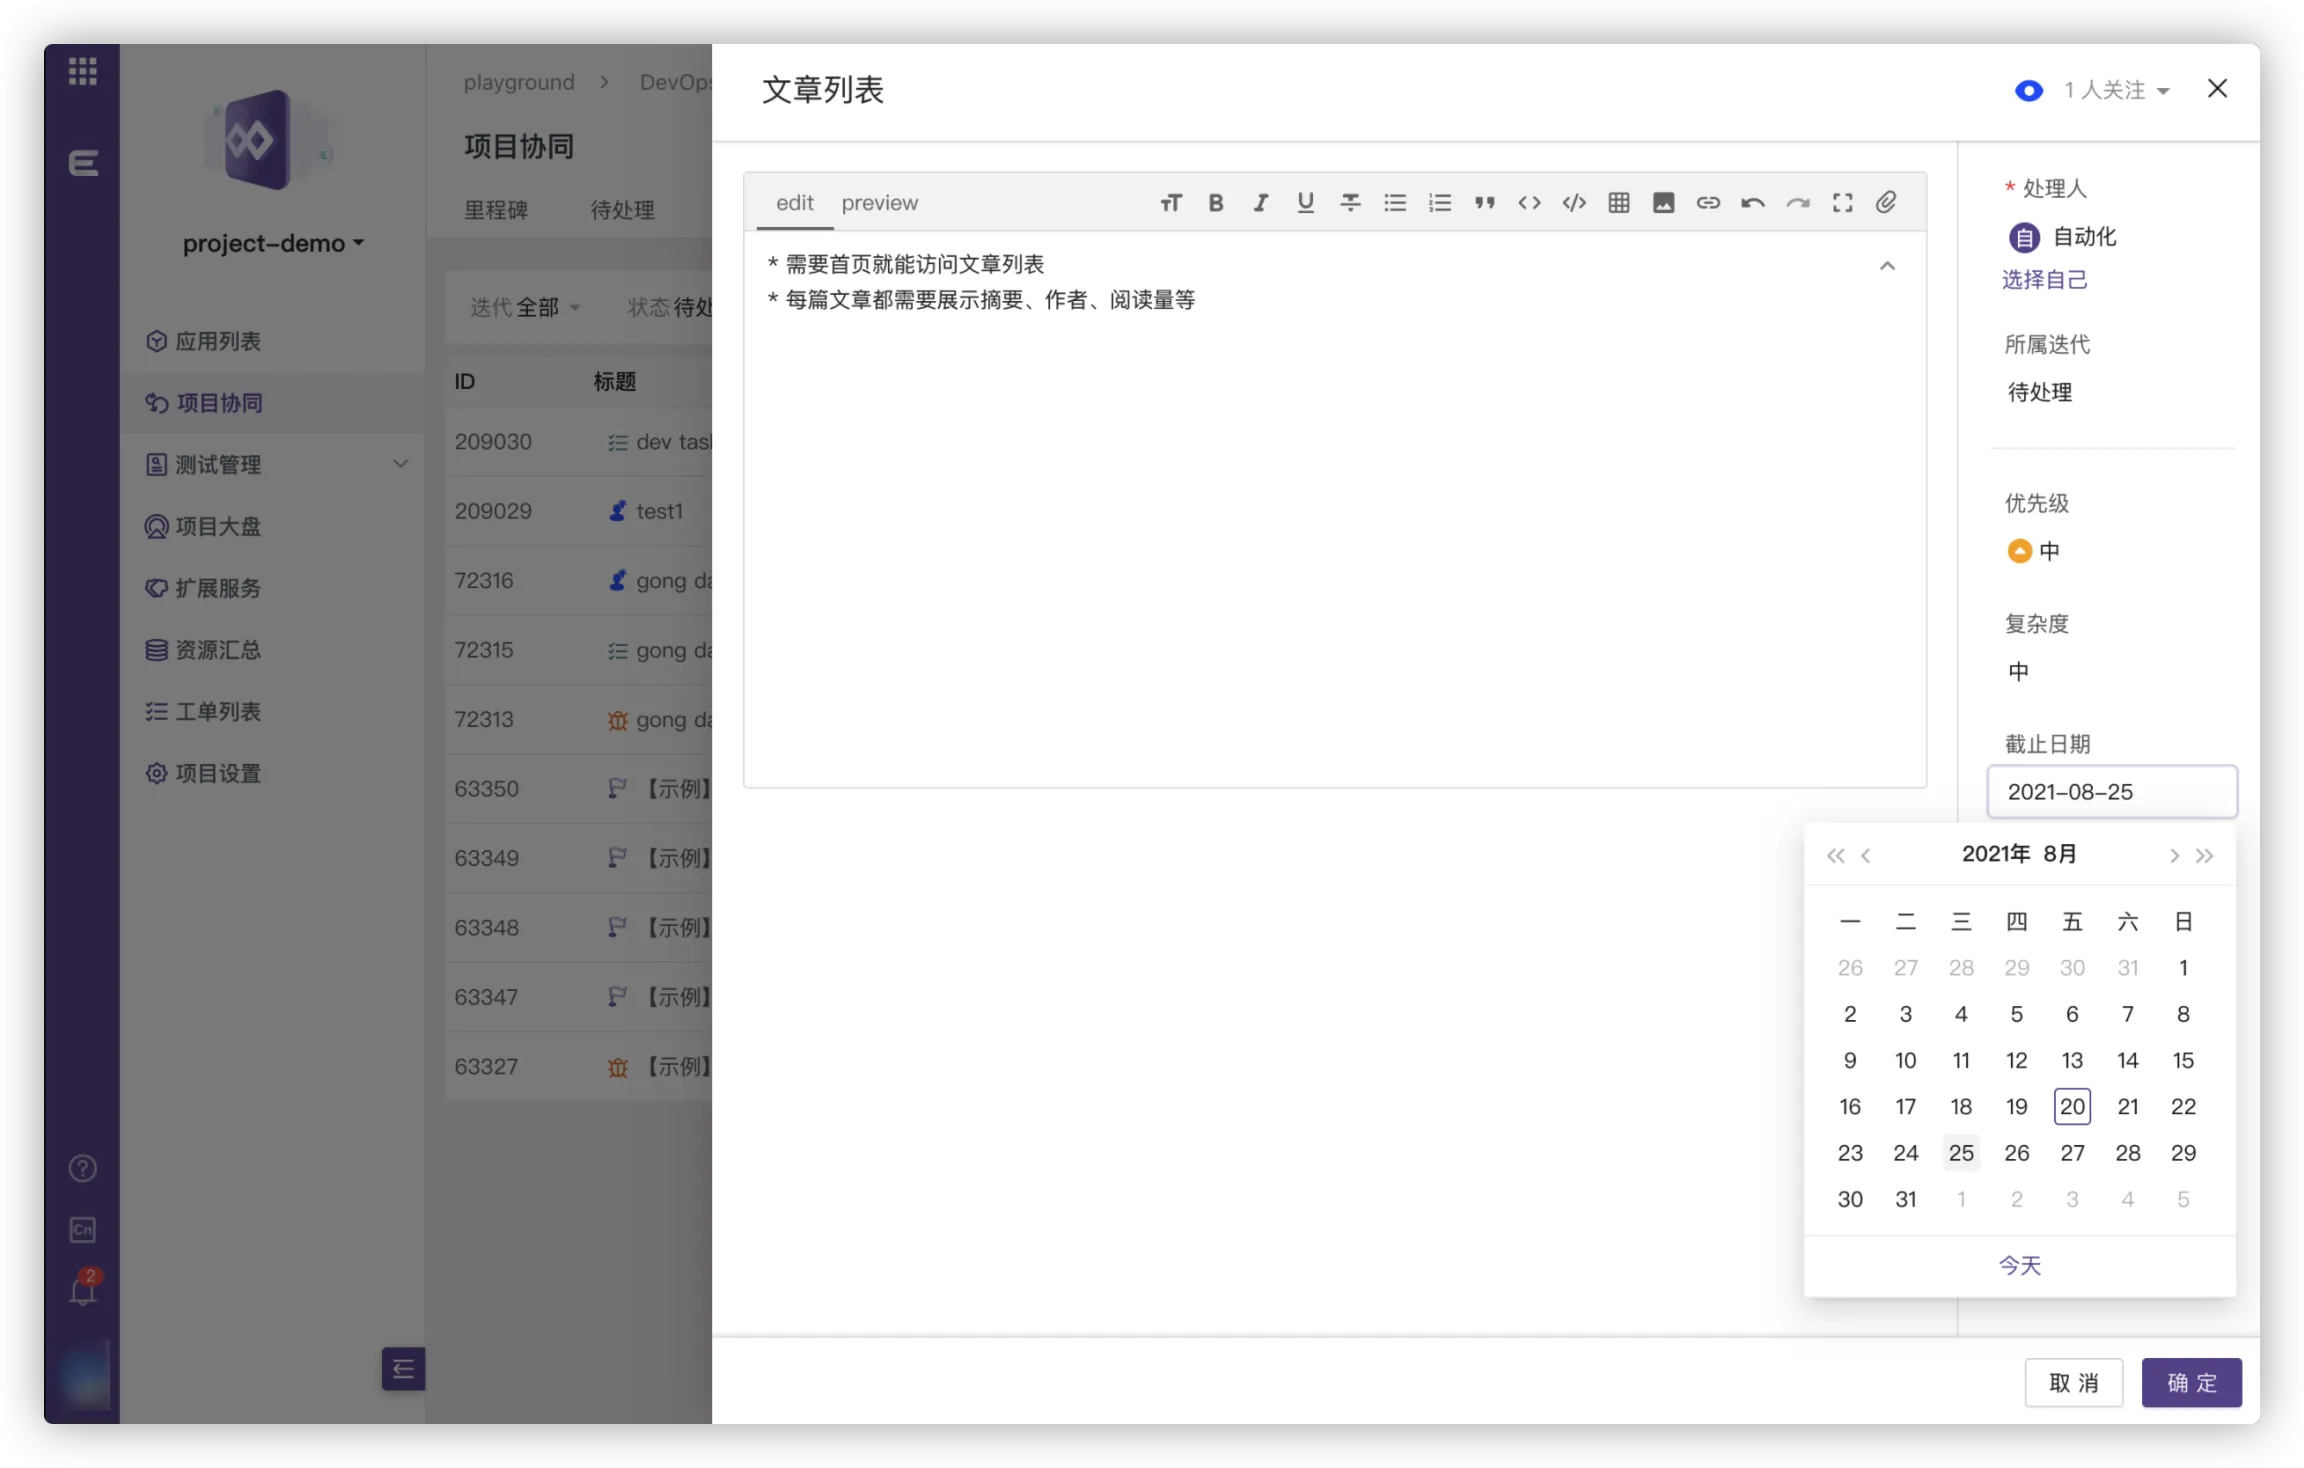Apply strikethrough text formatting
2304x1468 pixels.
(x=1350, y=203)
